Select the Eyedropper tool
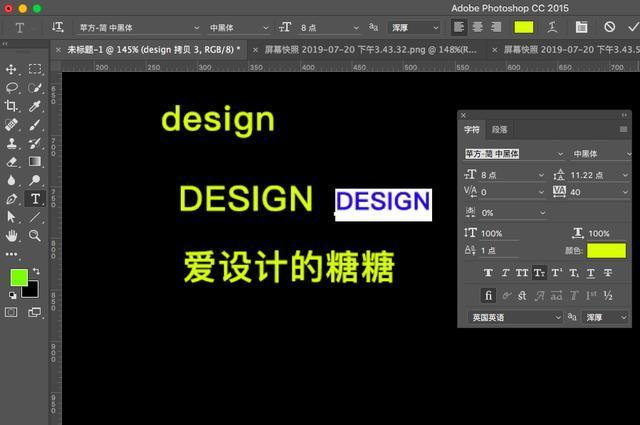 tap(35, 106)
